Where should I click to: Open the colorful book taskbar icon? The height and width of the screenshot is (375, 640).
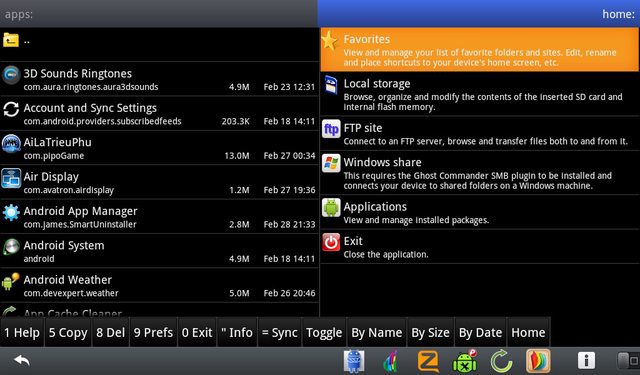(x=538, y=361)
